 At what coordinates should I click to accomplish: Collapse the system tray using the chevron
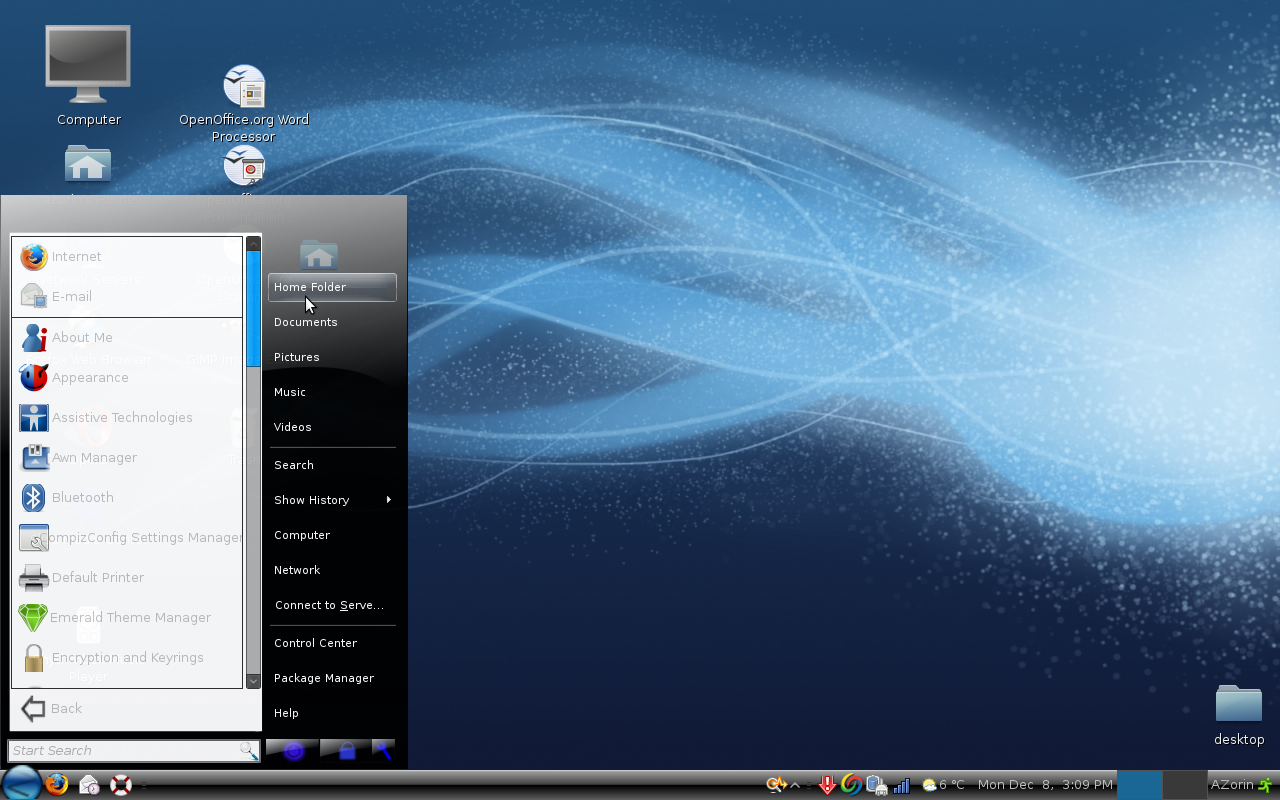(x=794, y=784)
